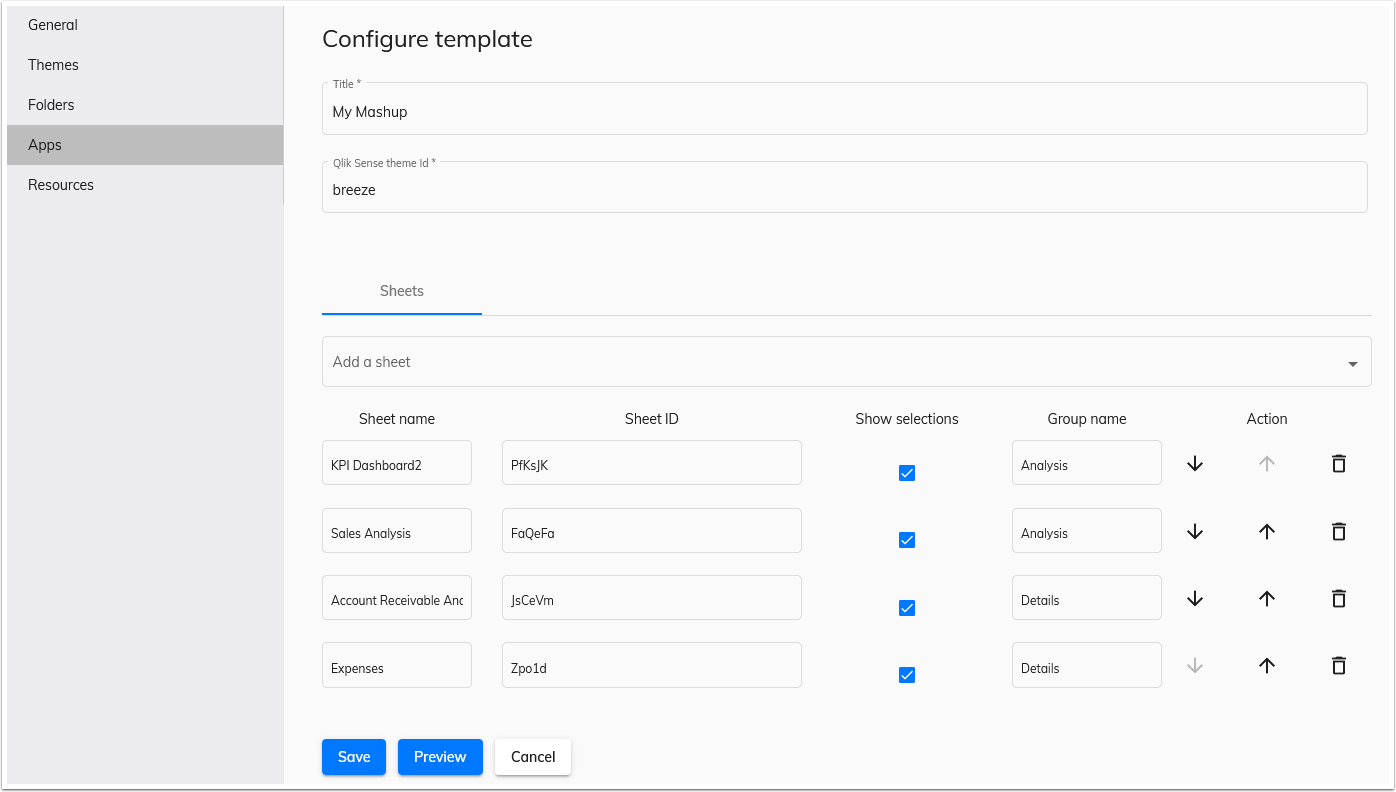
Task: Enable Show selections for Sales Analysis
Action: click(x=906, y=539)
